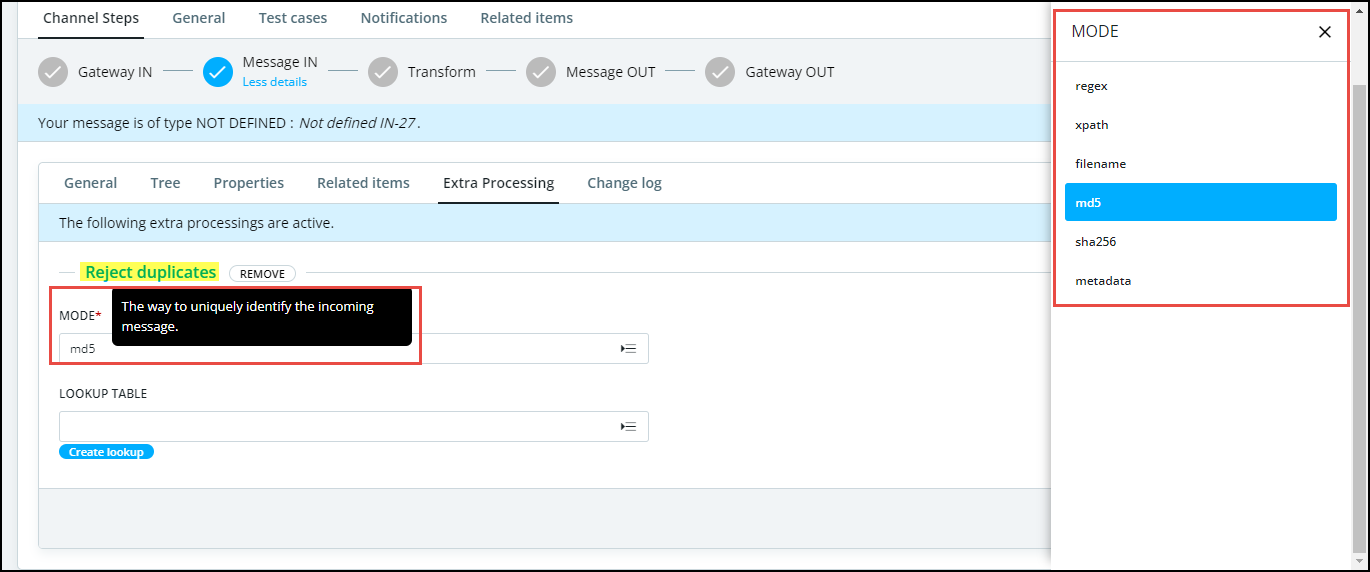Click the Transform step check icon
The height and width of the screenshot is (572, 1370).
[383, 72]
